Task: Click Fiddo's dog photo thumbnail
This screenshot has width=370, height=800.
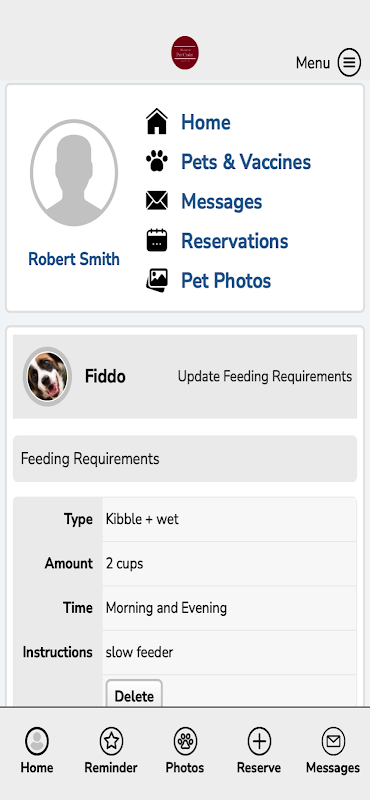Action: tap(47, 377)
